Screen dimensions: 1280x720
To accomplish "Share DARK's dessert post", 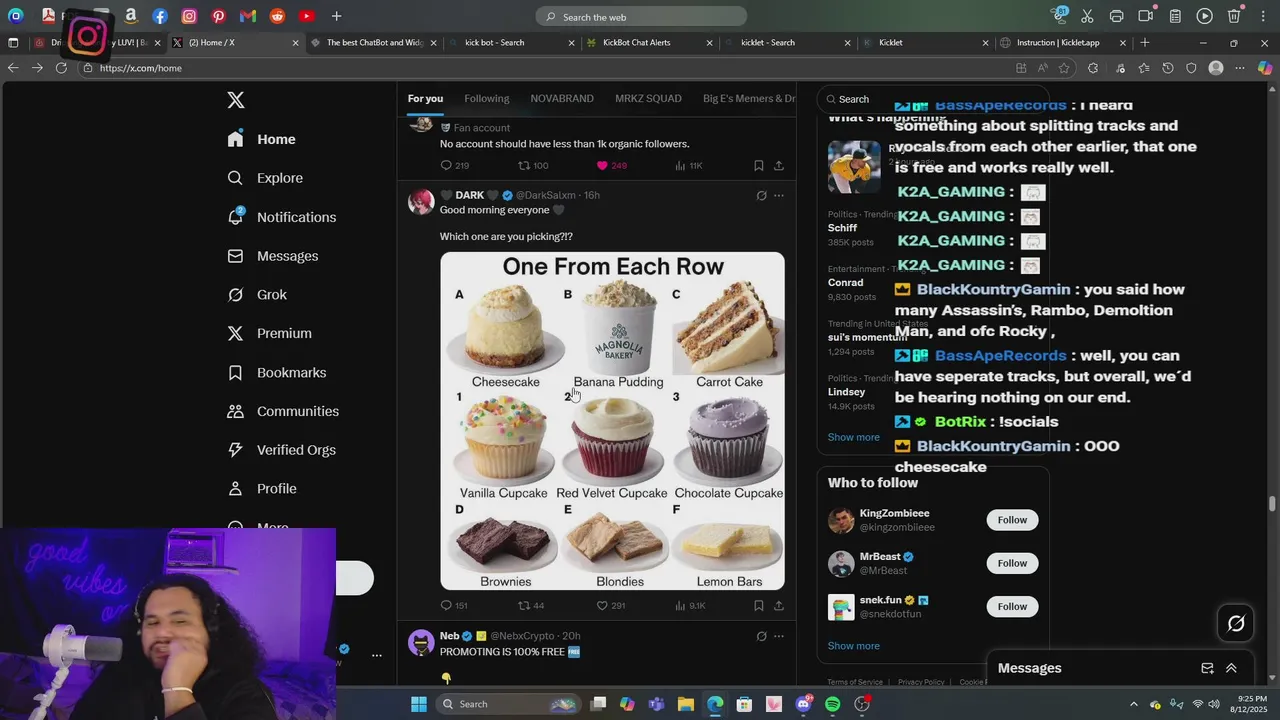I will coord(779,605).
